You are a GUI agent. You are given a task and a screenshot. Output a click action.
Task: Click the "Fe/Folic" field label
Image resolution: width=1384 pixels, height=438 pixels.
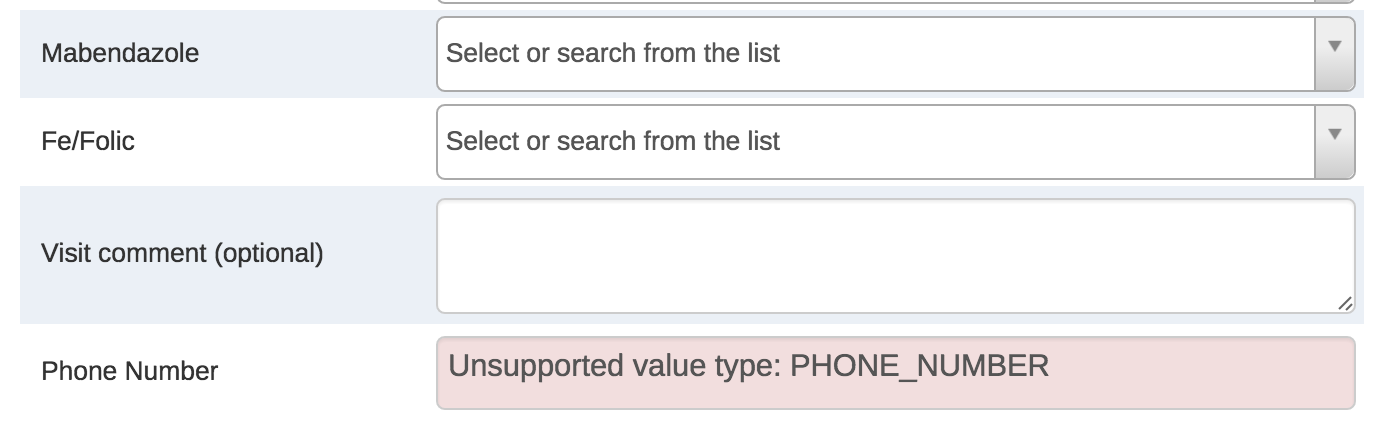(x=88, y=141)
